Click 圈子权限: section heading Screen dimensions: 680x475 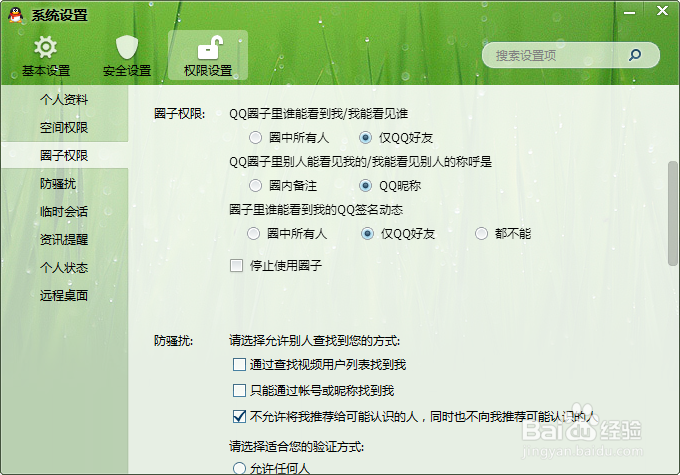pyautogui.click(x=180, y=114)
